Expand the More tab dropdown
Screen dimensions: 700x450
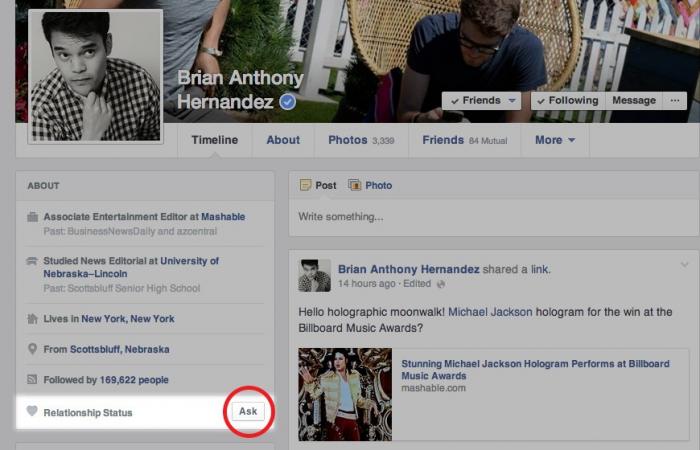pos(554,140)
